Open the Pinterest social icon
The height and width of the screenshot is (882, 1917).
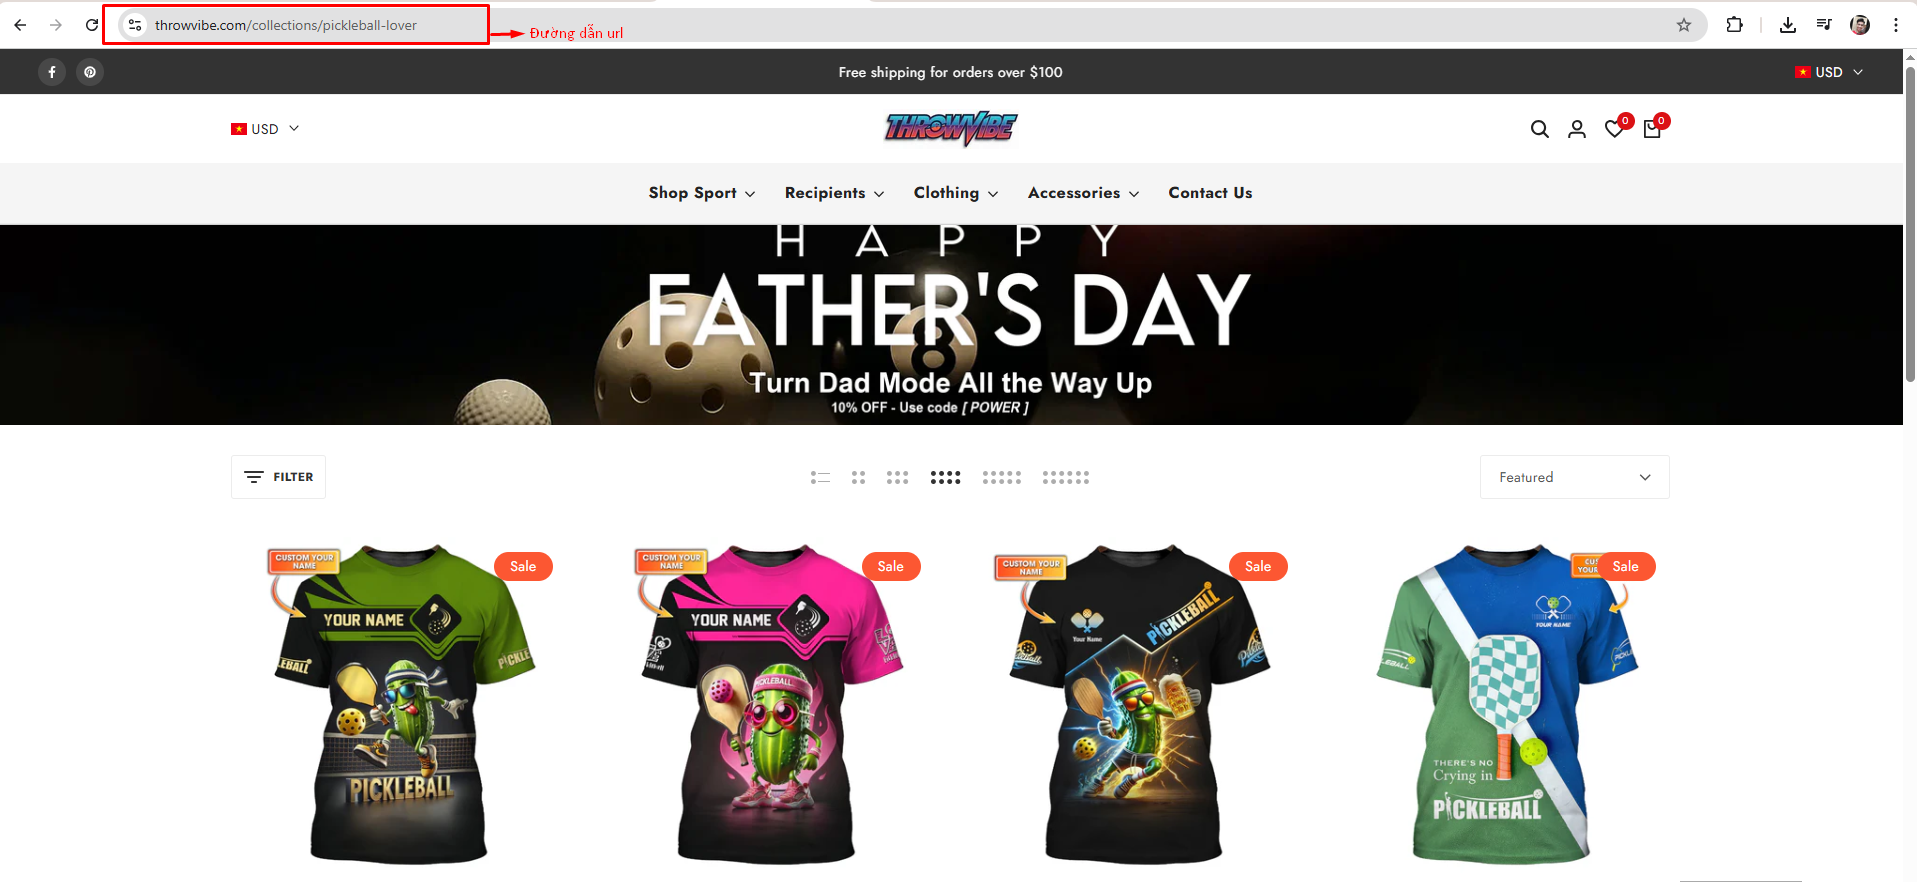pyautogui.click(x=90, y=72)
